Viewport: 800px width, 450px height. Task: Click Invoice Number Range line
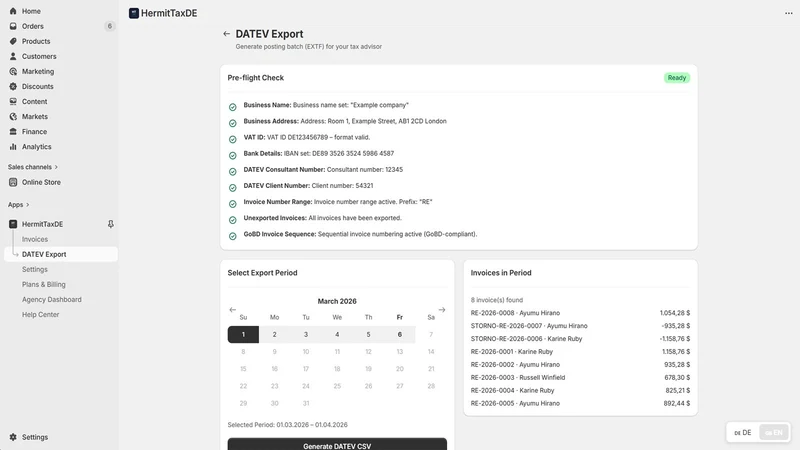[338, 202]
